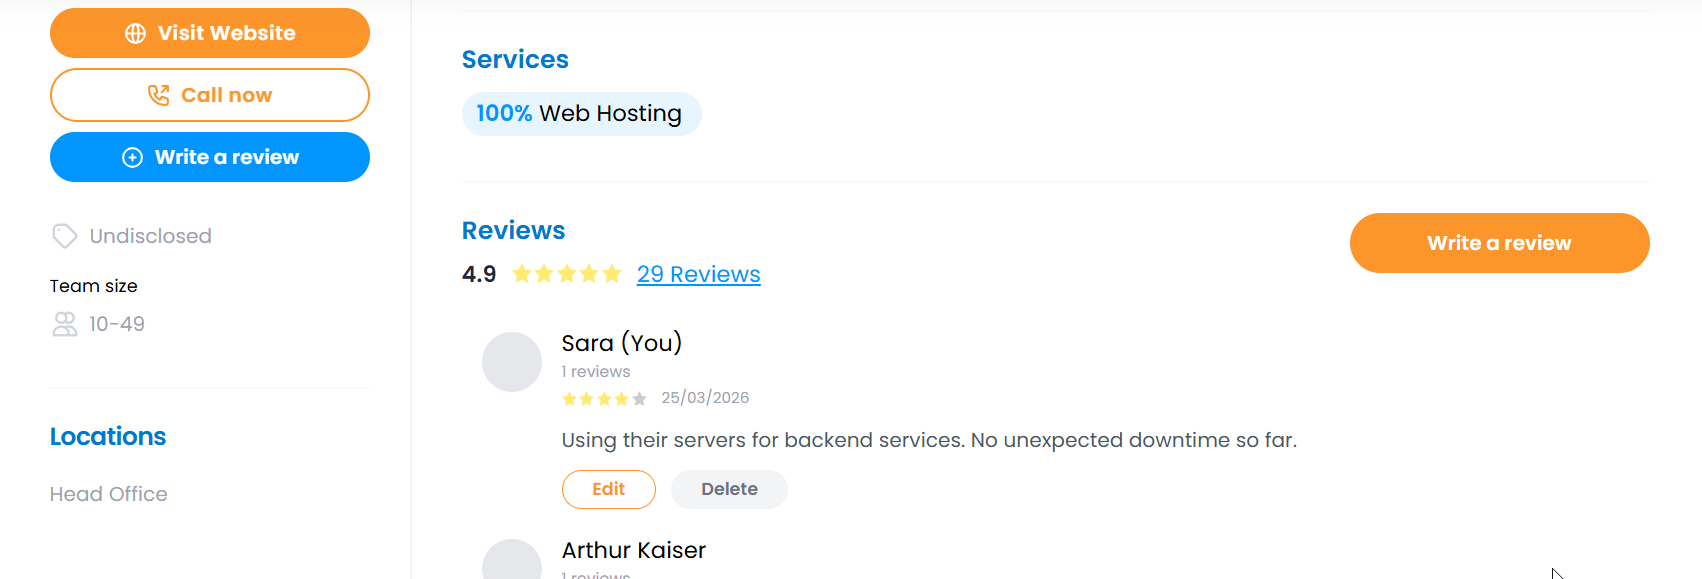Click the plus icon on the blue review button

pyautogui.click(x=132, y=158)
